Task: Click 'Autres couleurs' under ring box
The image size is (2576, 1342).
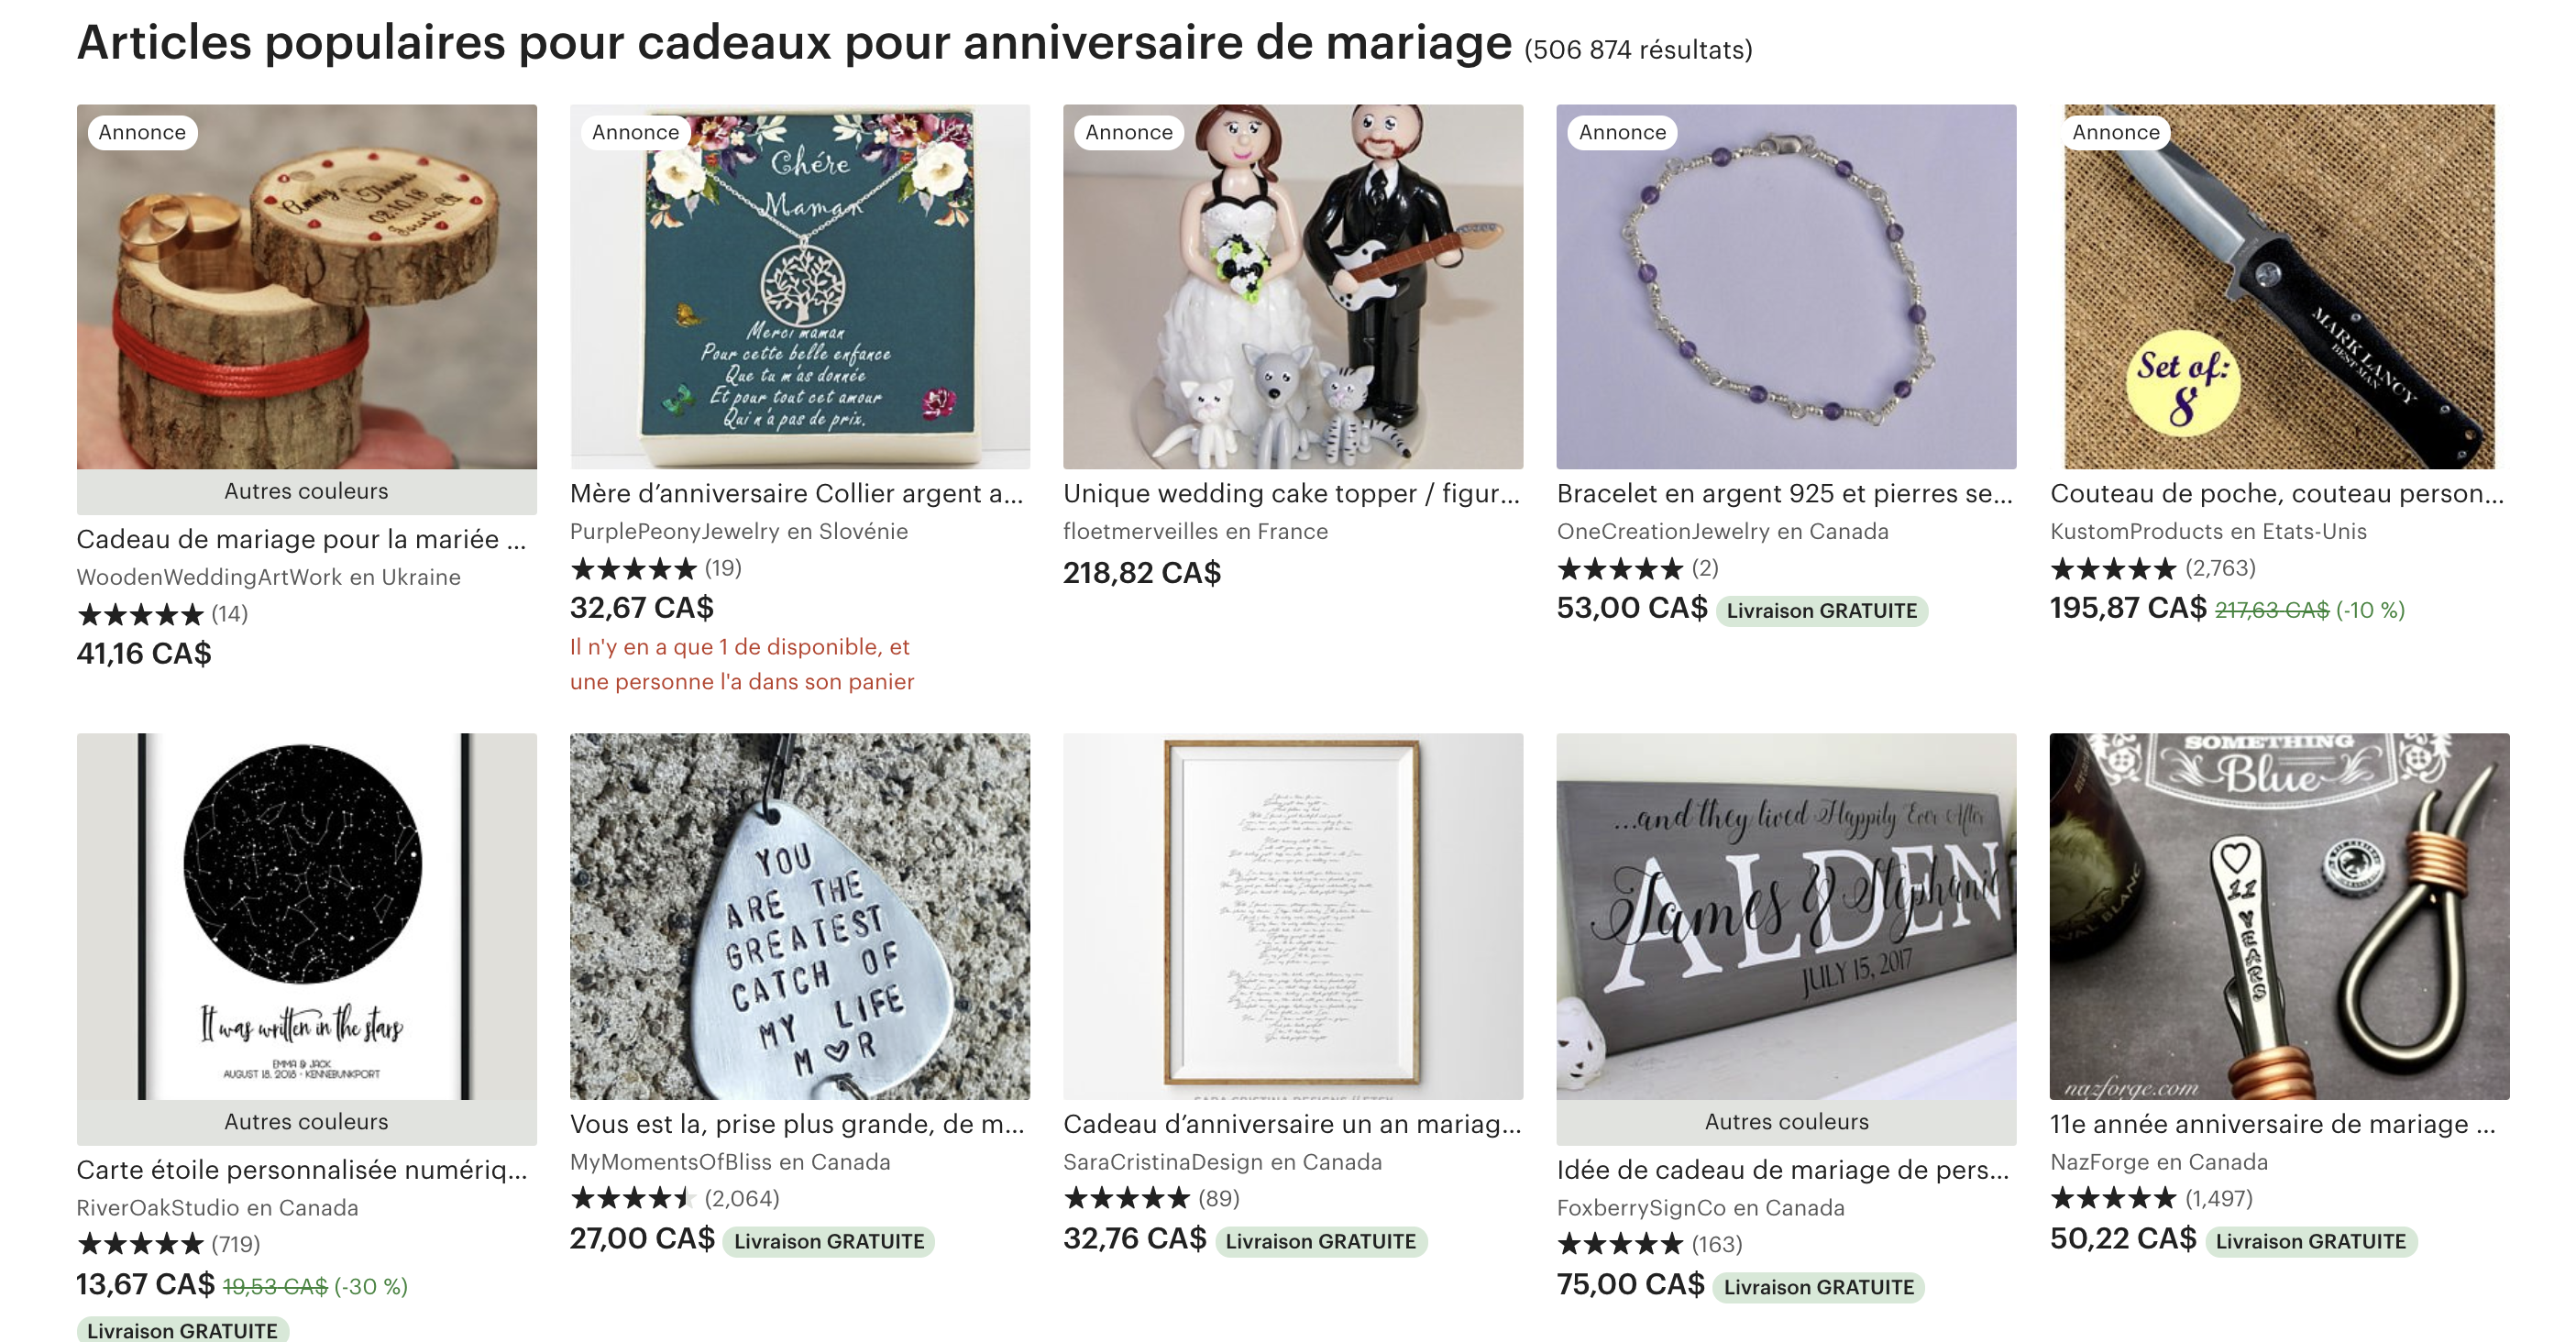Action: click(306, 491)
